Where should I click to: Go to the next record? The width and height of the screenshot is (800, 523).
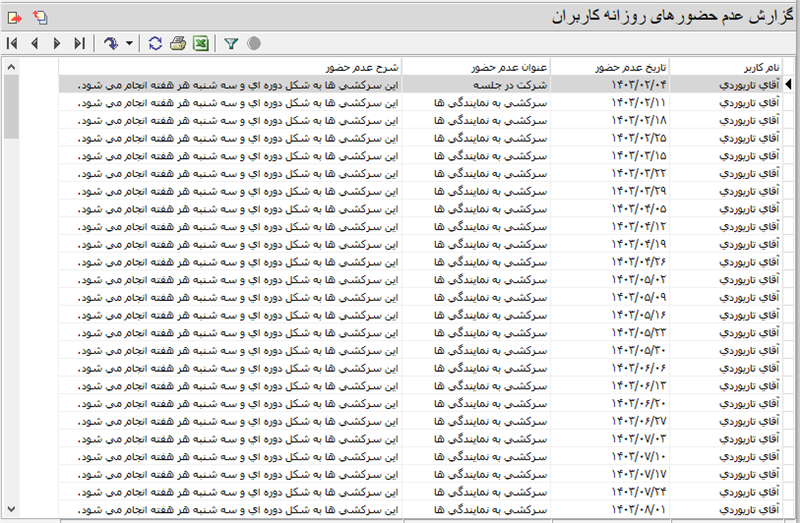click(56, 44)
